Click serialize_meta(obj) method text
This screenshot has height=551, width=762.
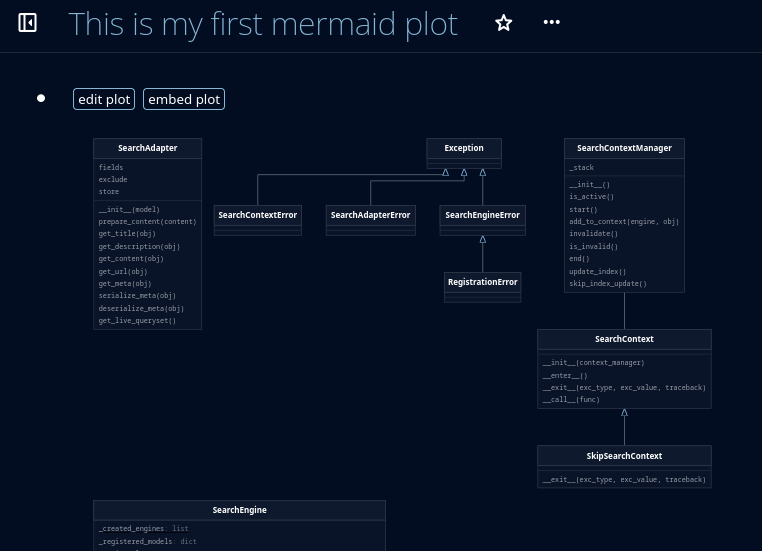[137, 295]
